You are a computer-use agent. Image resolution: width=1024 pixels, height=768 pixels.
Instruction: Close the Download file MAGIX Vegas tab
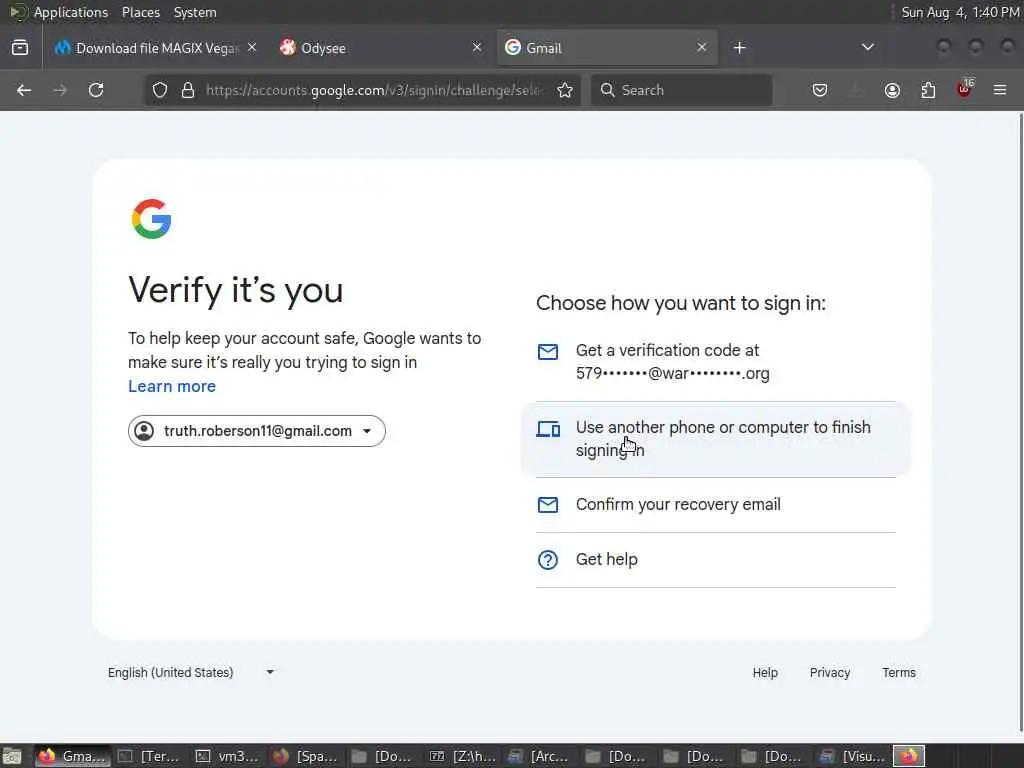[252, 48]
